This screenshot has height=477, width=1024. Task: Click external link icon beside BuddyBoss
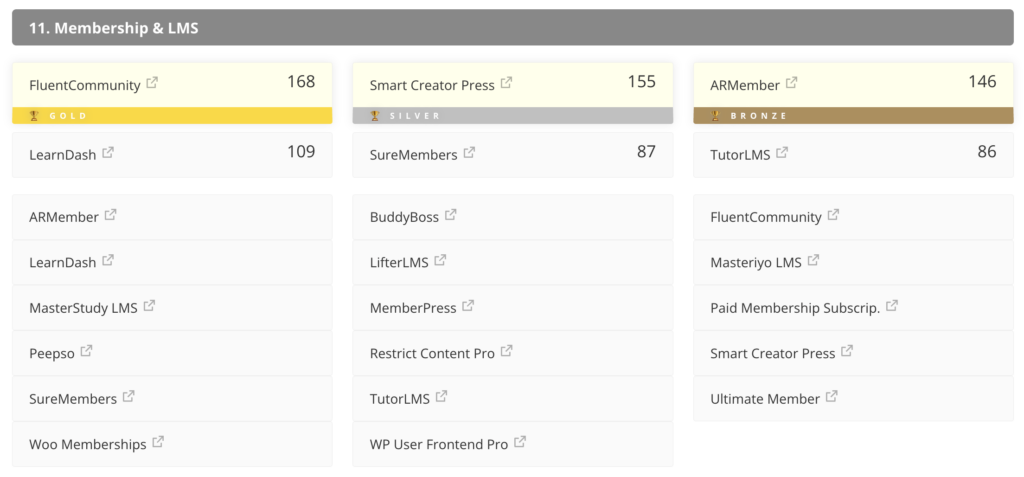point(451,215)
